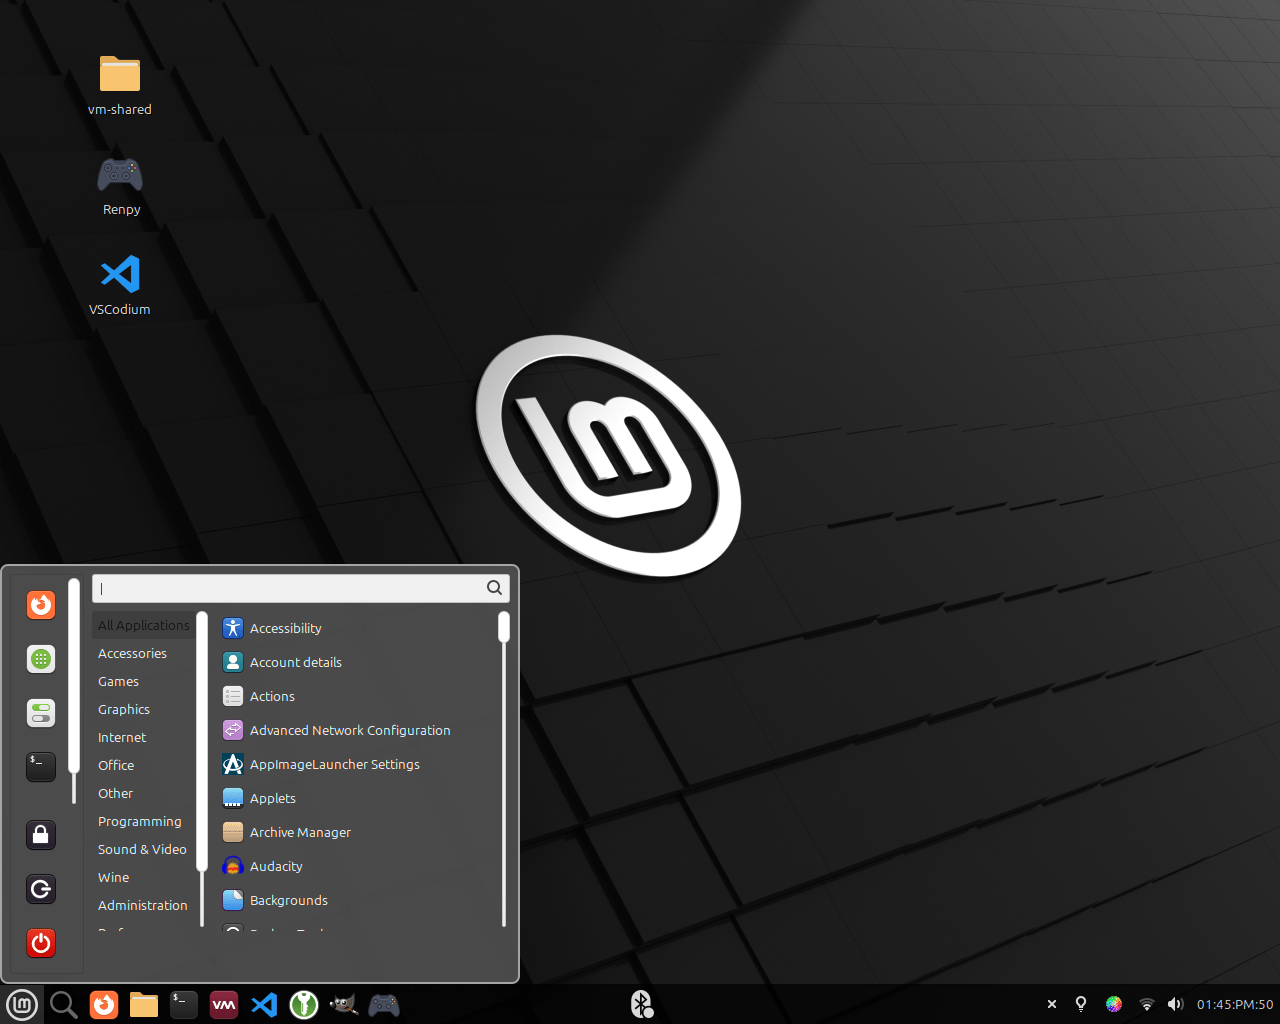Image resolution: width=1280 pixels, height=1024 pixels.
Task: Select the VSCodium desktop shortcut
Action: [x=120, y=286]
